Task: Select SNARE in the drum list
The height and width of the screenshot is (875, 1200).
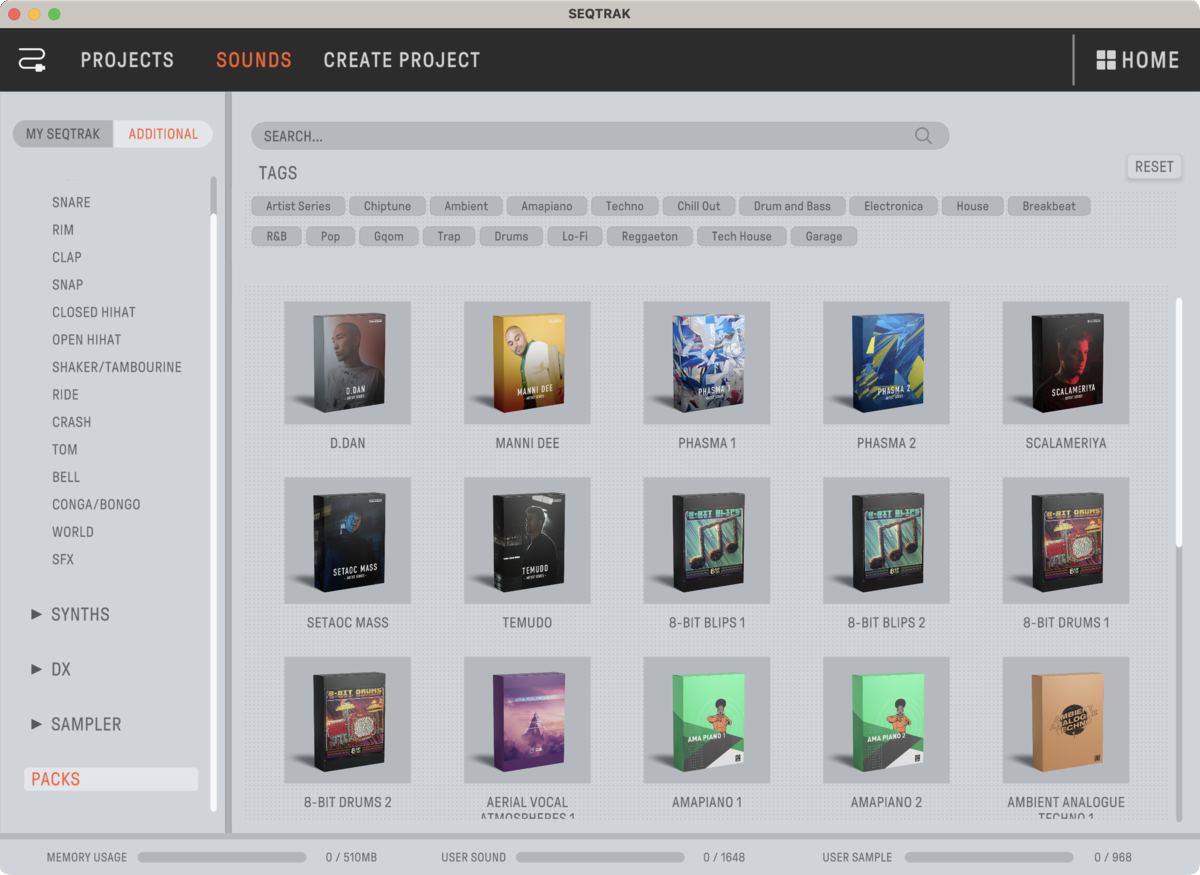Action: pos(71,202)
